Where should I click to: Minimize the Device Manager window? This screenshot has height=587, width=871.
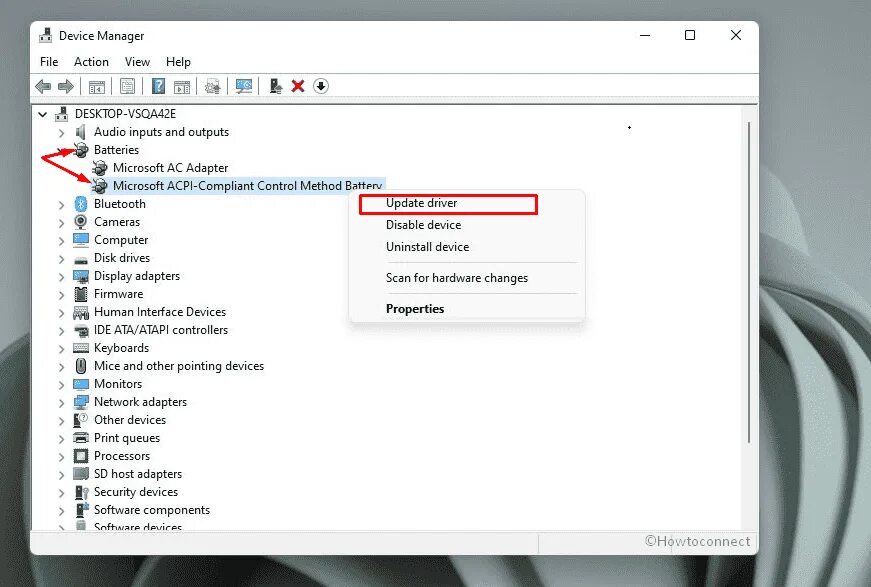(x=645, y=35)
